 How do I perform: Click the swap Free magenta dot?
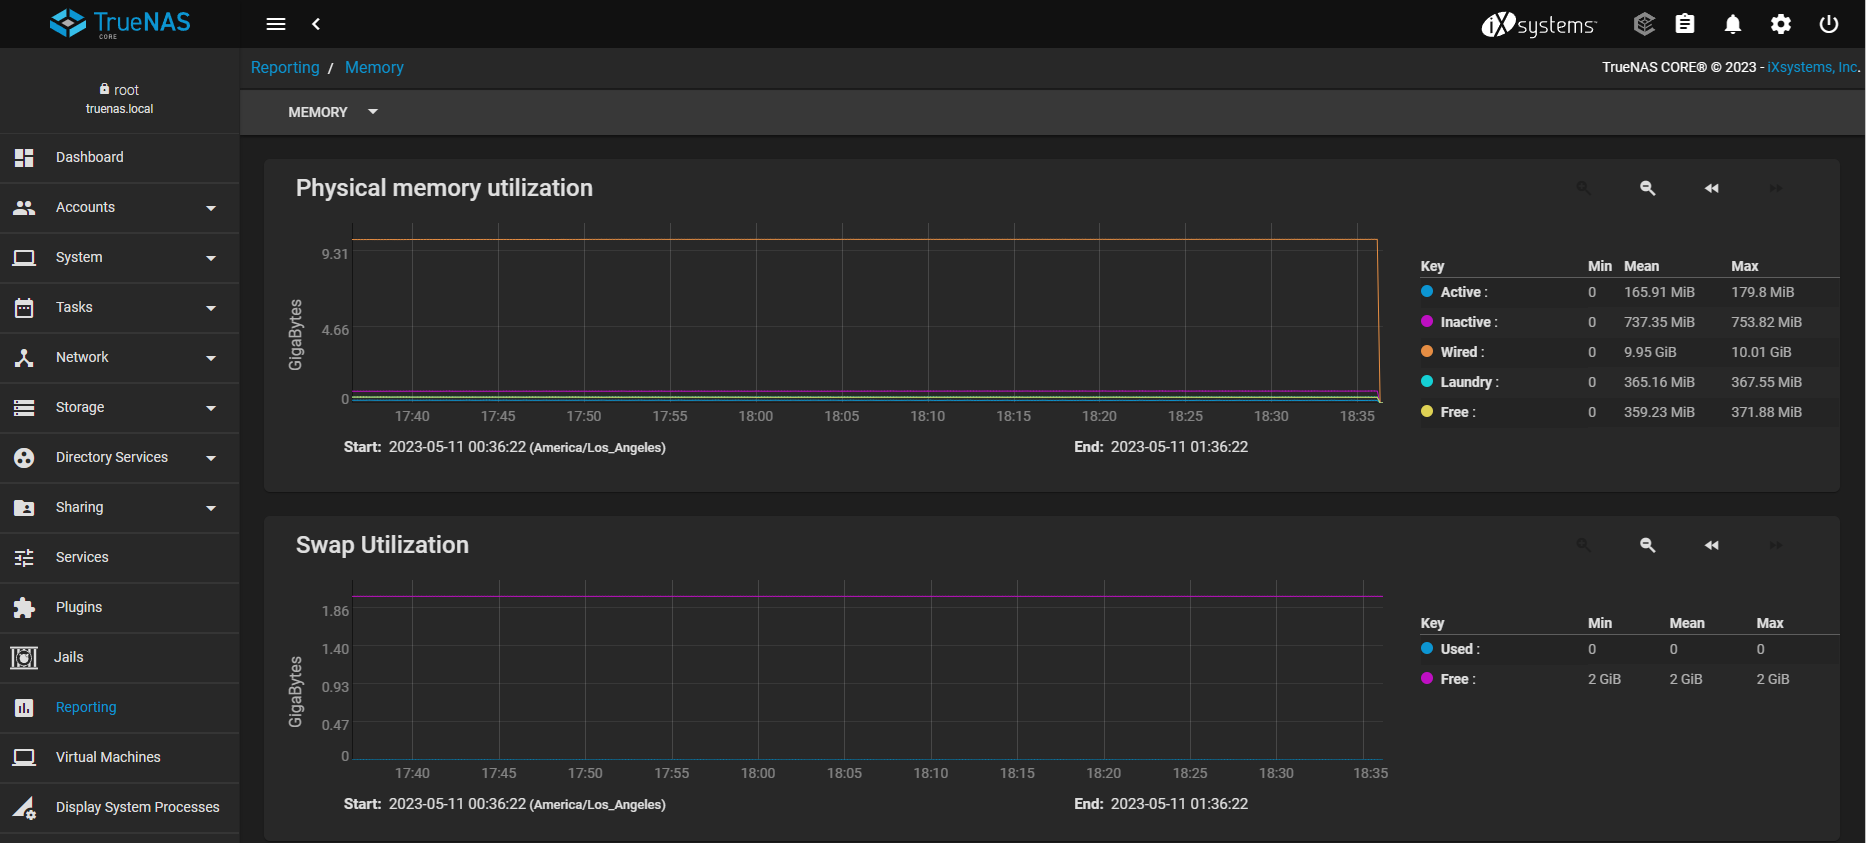click(1427, 679)
